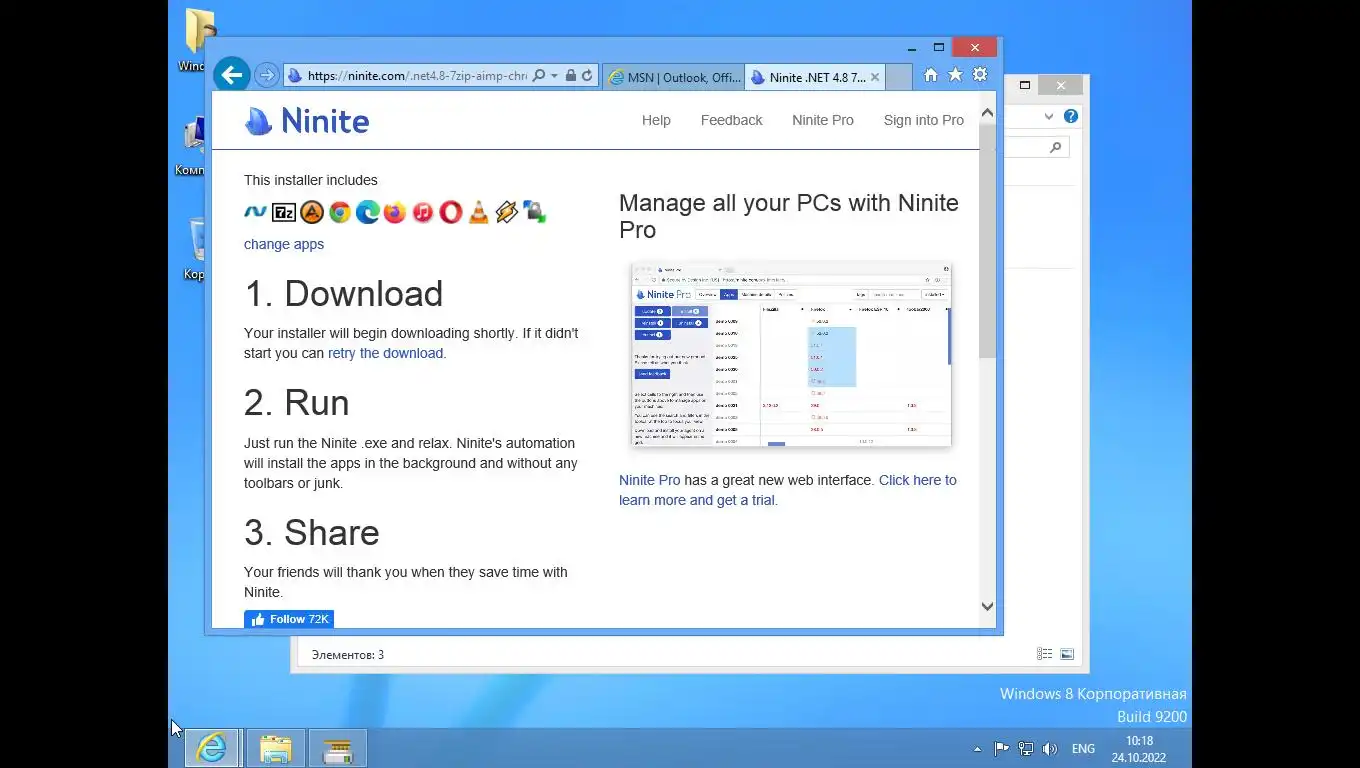Open the Feedback page on Ninite
The width and height of the screenshot is (1360, 768).
[731, 120]
